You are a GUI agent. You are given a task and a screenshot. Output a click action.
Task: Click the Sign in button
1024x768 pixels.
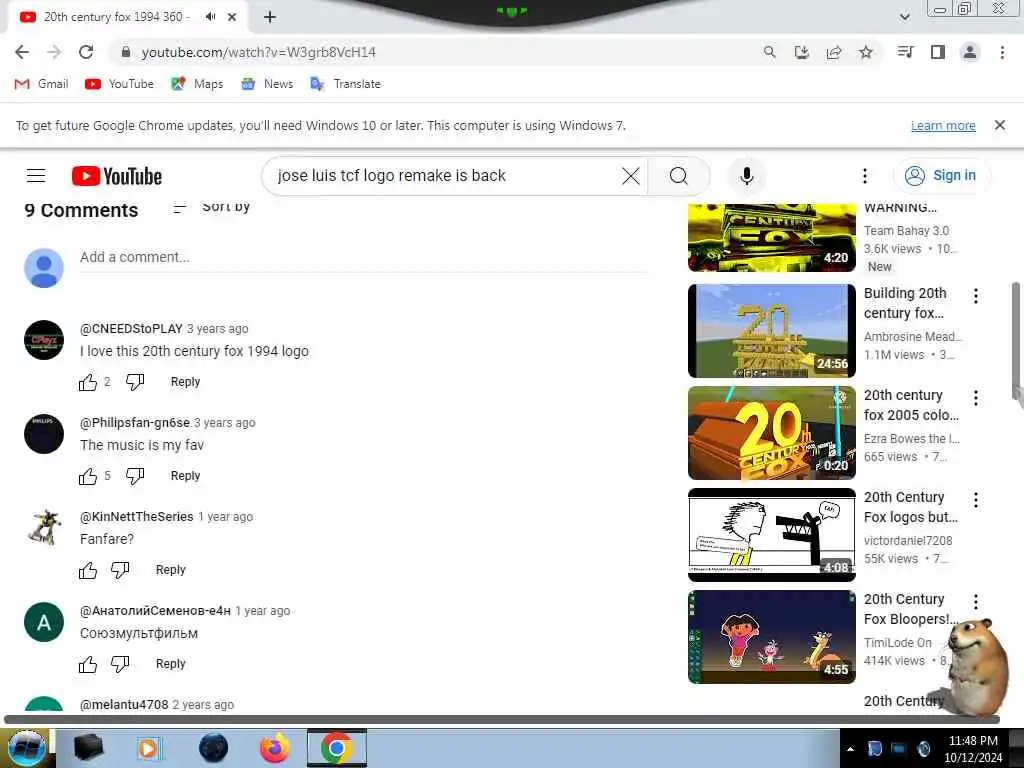click(941, 176)
